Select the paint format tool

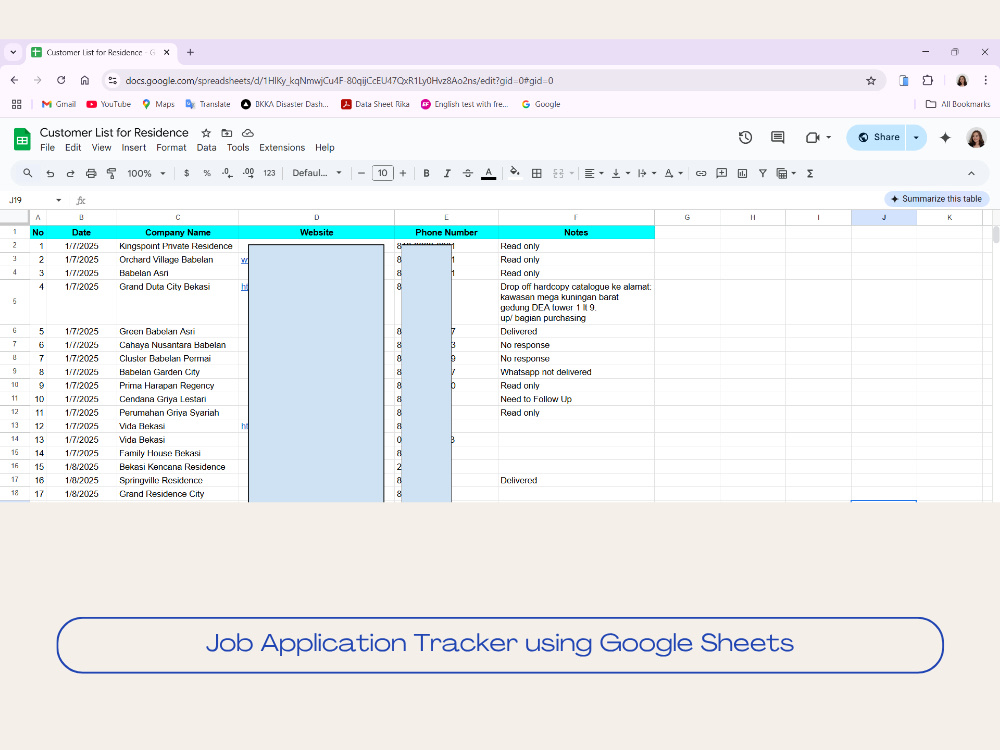(112, 173)
